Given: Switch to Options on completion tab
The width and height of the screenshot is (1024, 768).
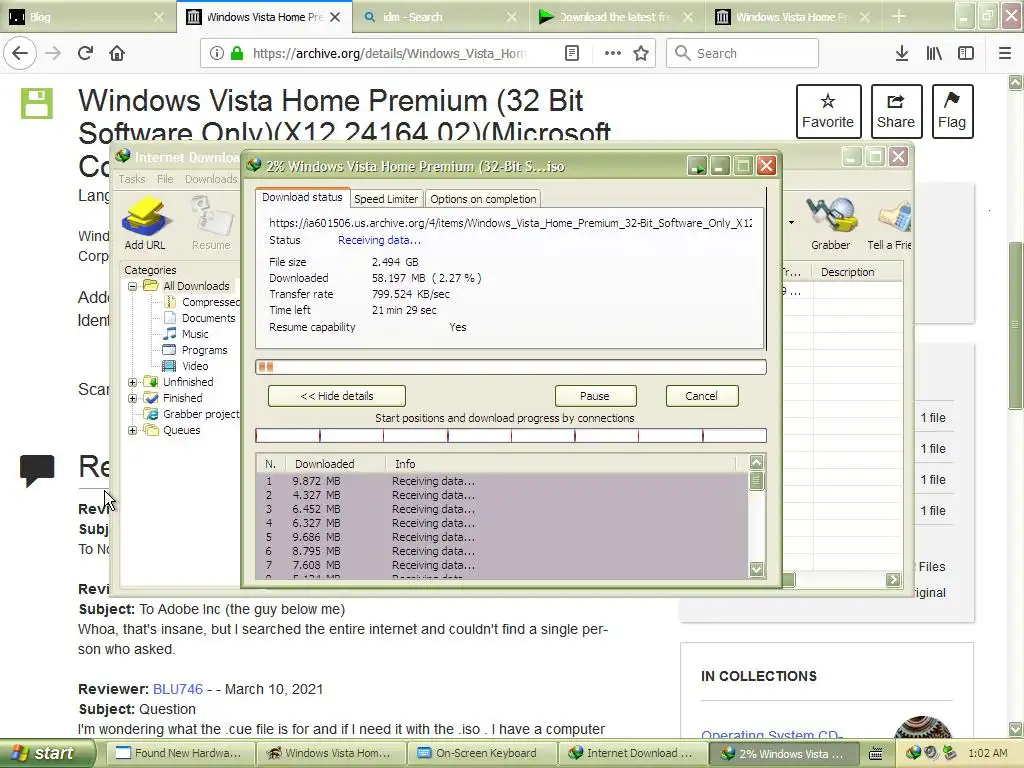Looking at the screenshot, I should 483,199.
